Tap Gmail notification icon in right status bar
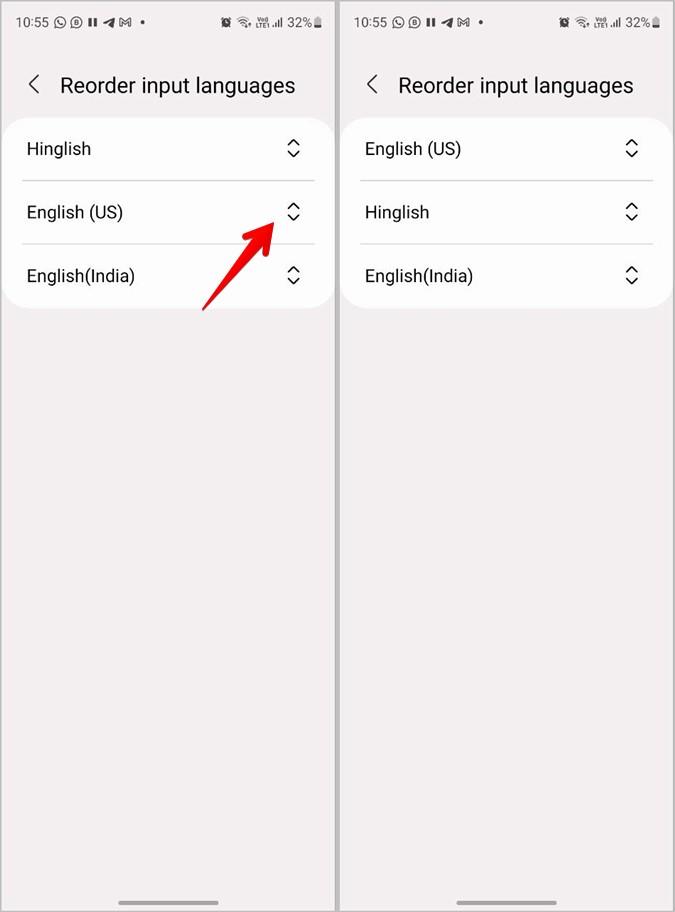675x912 pixels. pos(463,23)
